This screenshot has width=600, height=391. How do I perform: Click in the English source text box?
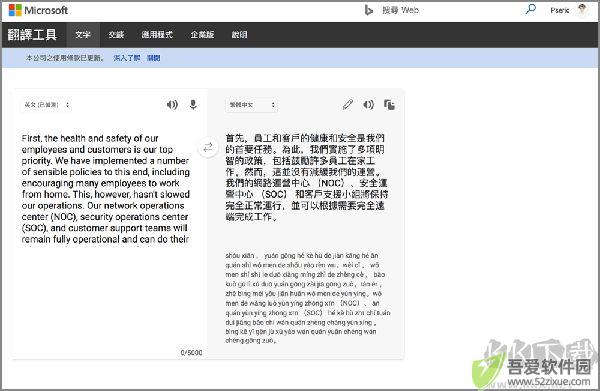pyautogui.click(x=106, y=188)
